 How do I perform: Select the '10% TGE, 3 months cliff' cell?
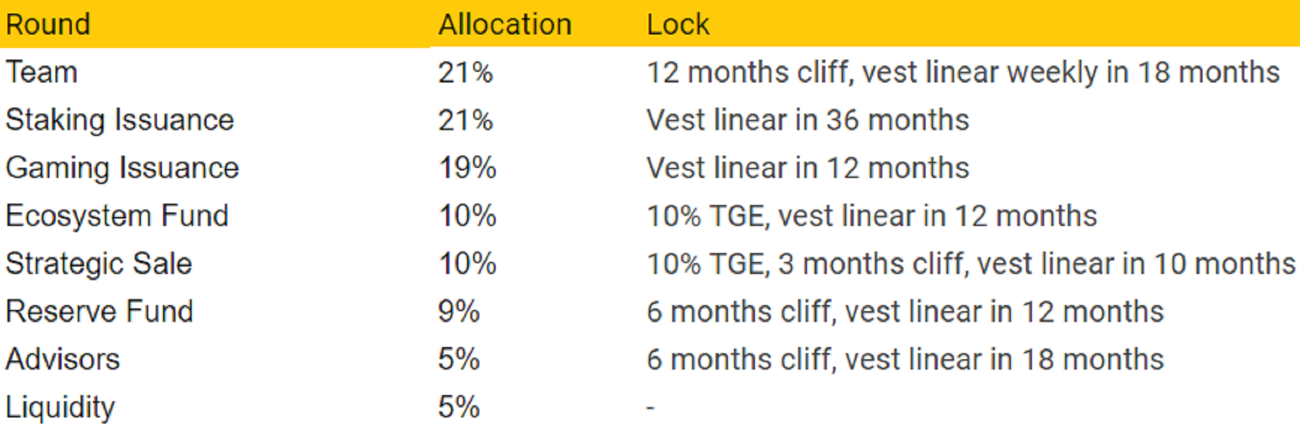[970, 264]
